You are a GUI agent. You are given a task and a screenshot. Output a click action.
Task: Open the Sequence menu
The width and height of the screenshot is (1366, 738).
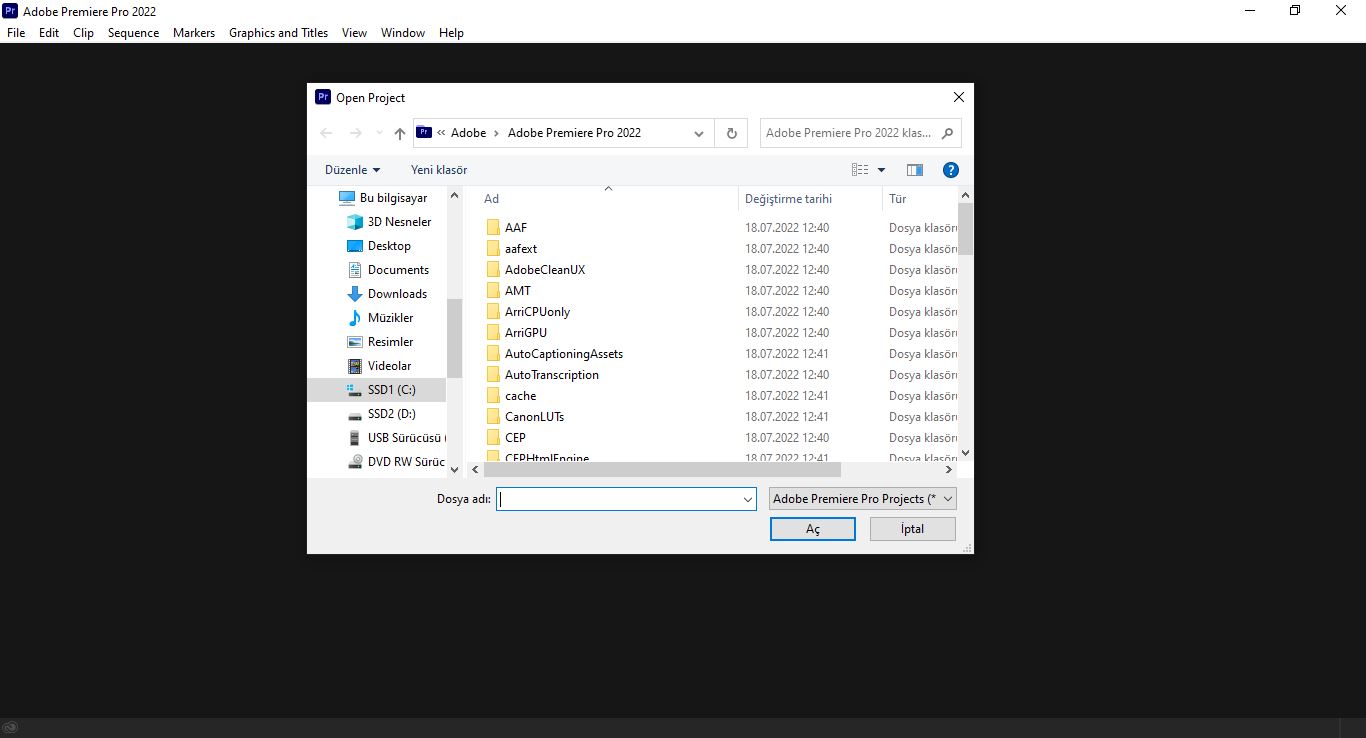click(134, 33)
